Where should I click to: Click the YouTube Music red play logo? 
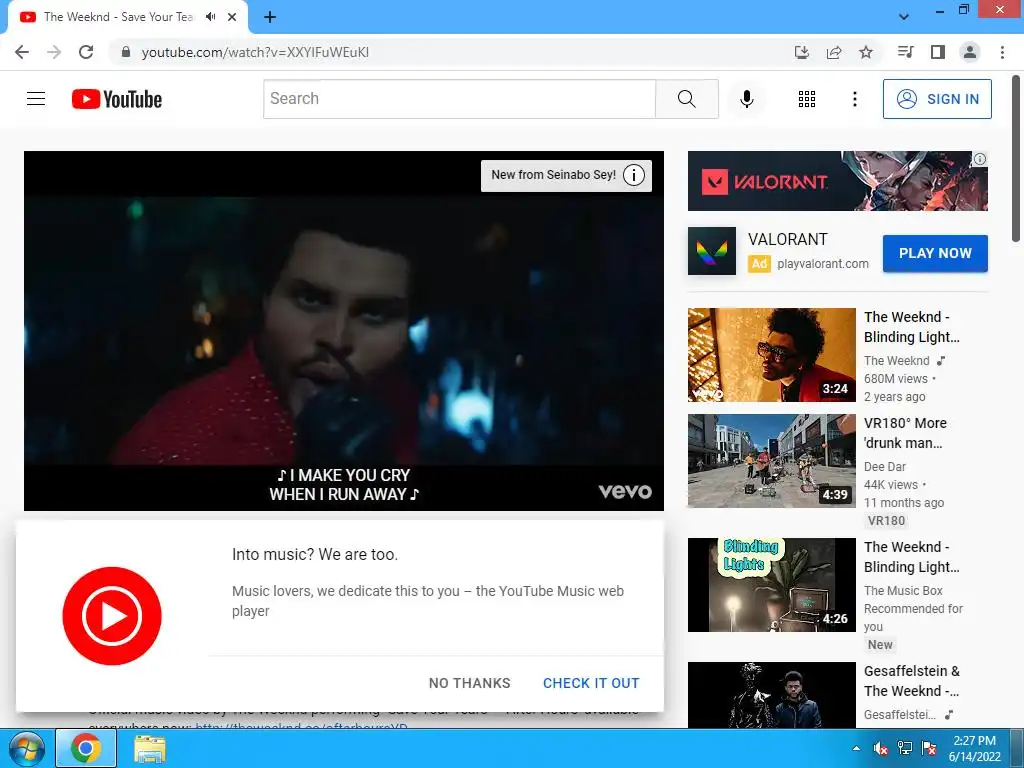tap(112, 616)
